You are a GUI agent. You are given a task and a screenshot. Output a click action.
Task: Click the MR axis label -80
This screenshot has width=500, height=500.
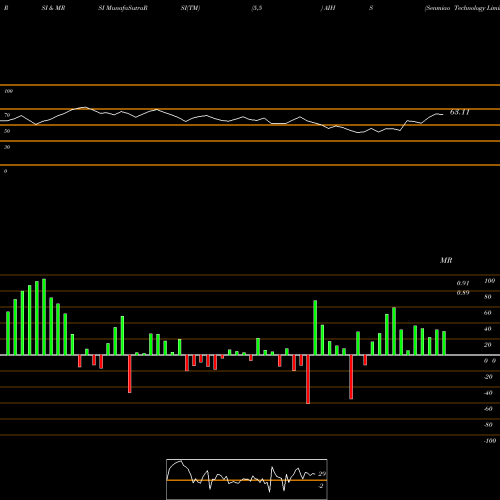488,425
